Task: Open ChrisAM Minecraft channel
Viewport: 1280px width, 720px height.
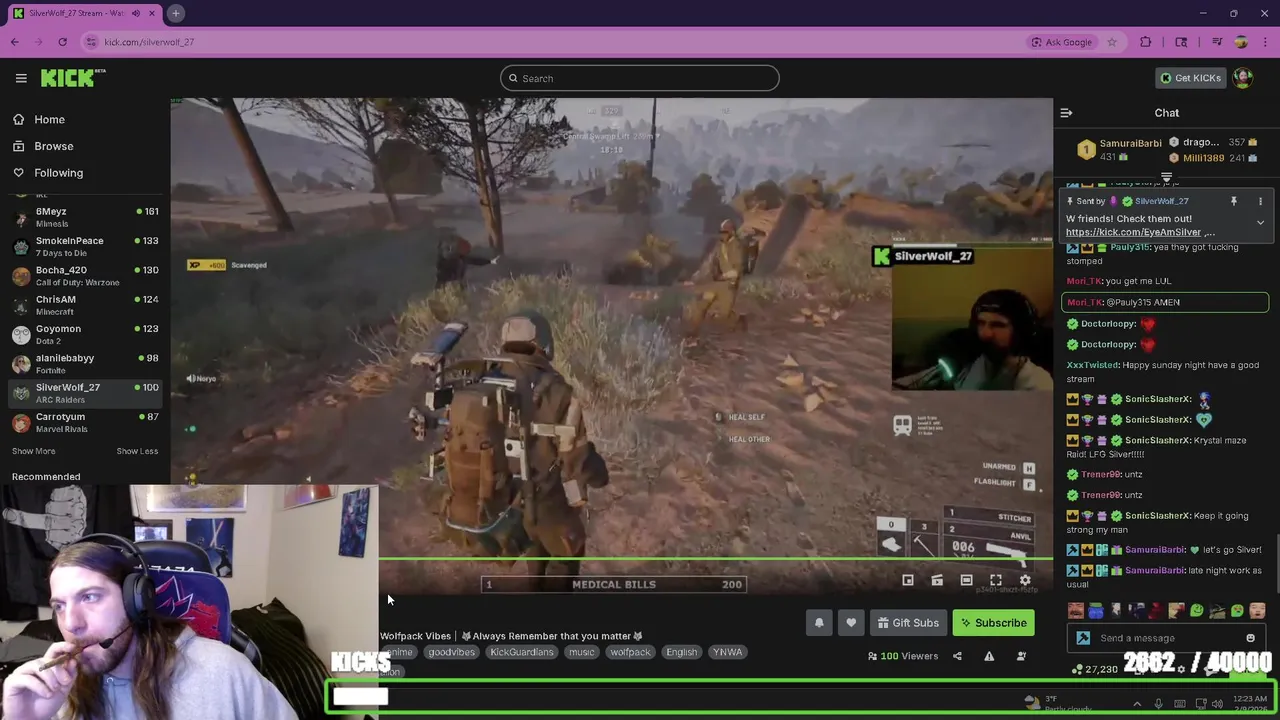Action: 85,305
